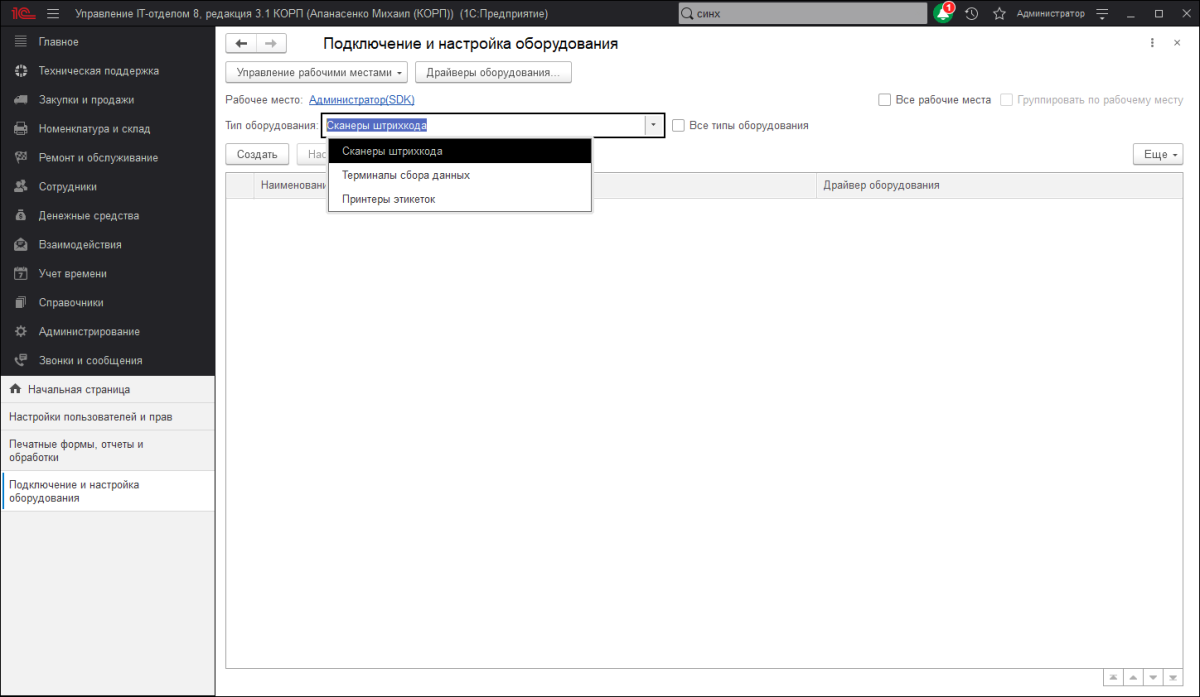Viewport: 1200px width, 697px height.
Task: Click the search field in title bar
Action: [800, 14]
